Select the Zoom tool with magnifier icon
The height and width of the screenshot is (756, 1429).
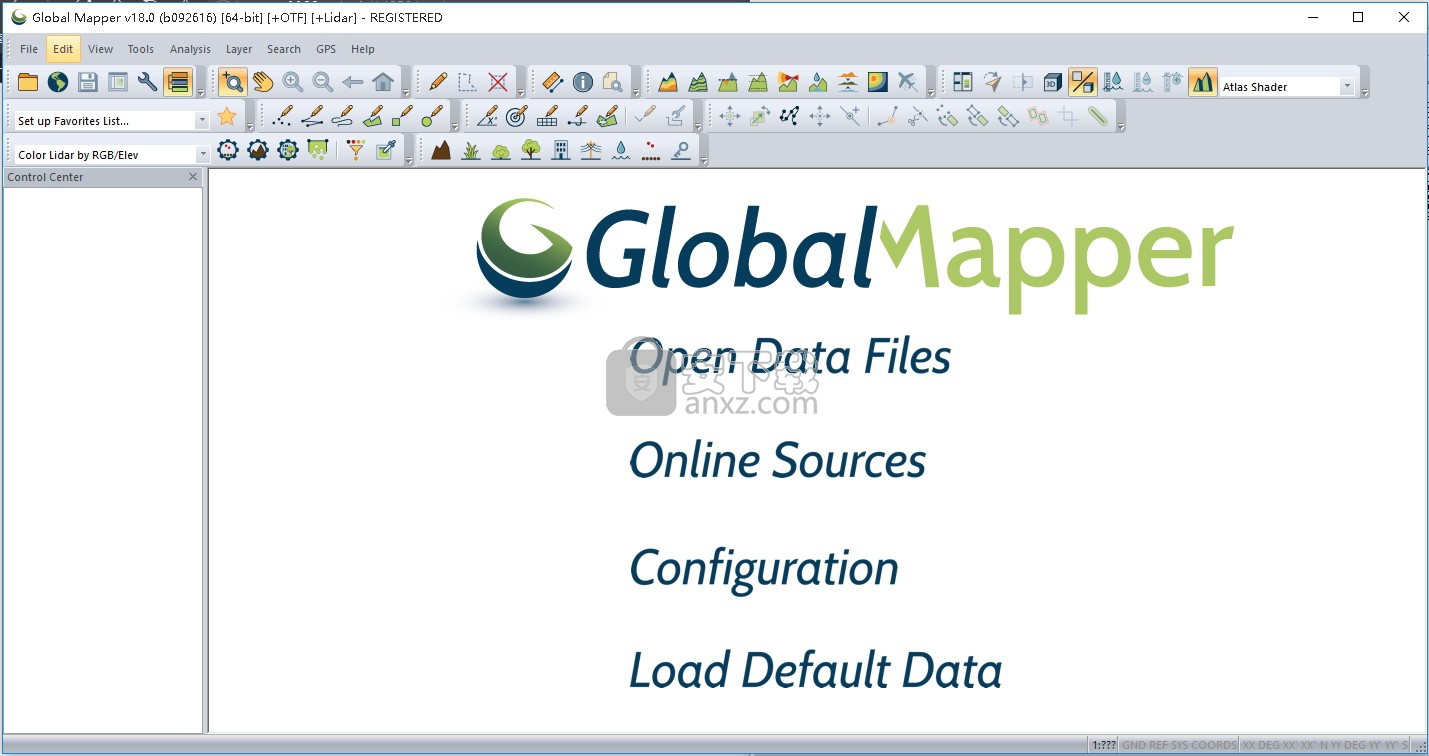click(232, 82)
